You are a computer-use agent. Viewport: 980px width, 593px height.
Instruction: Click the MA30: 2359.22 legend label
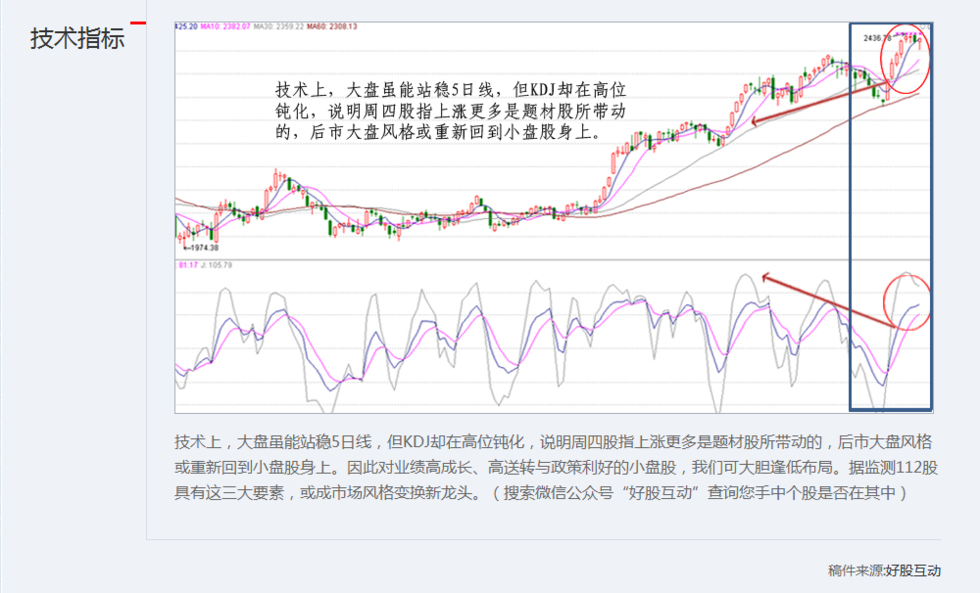[278, 25]
